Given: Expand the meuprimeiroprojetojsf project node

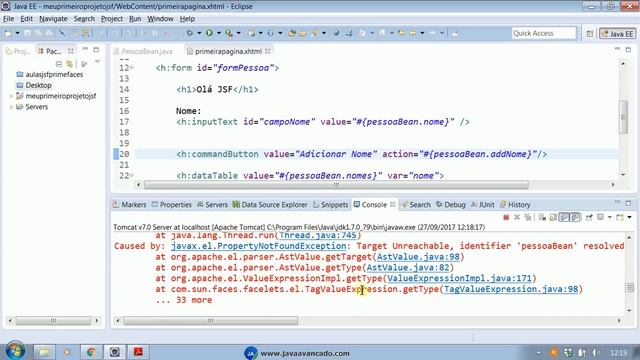Looking at the screenshot, I should pyautogui.click(x=11, y=96).
